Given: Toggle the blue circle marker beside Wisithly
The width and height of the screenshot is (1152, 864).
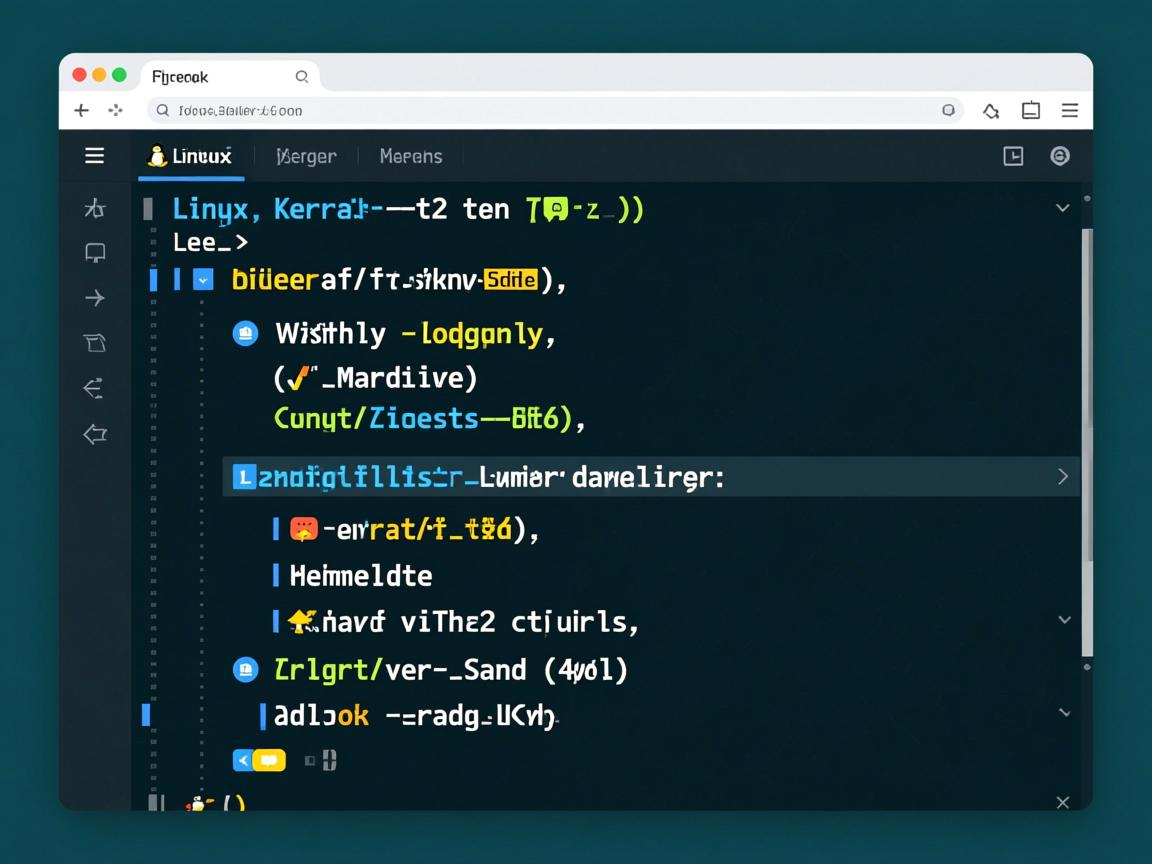Looking at the screenshot, I should coord(245,333).
